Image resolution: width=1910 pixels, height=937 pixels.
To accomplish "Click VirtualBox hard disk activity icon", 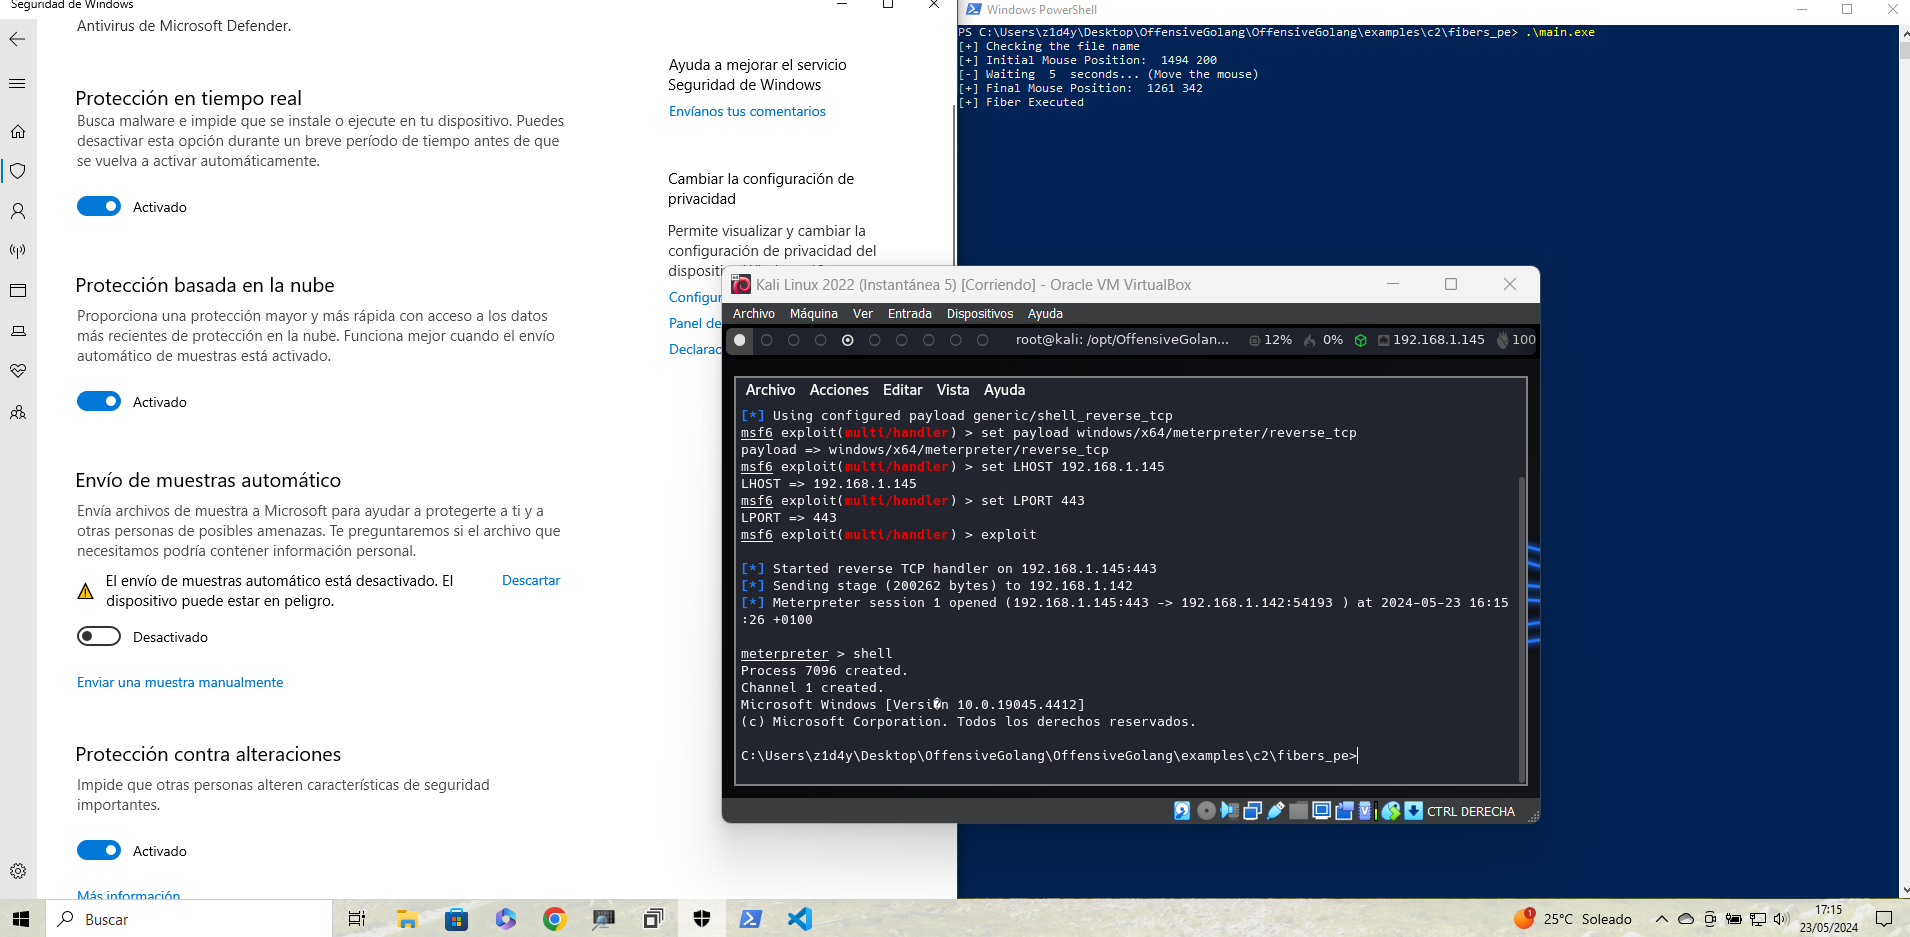I will point(1182,811).
